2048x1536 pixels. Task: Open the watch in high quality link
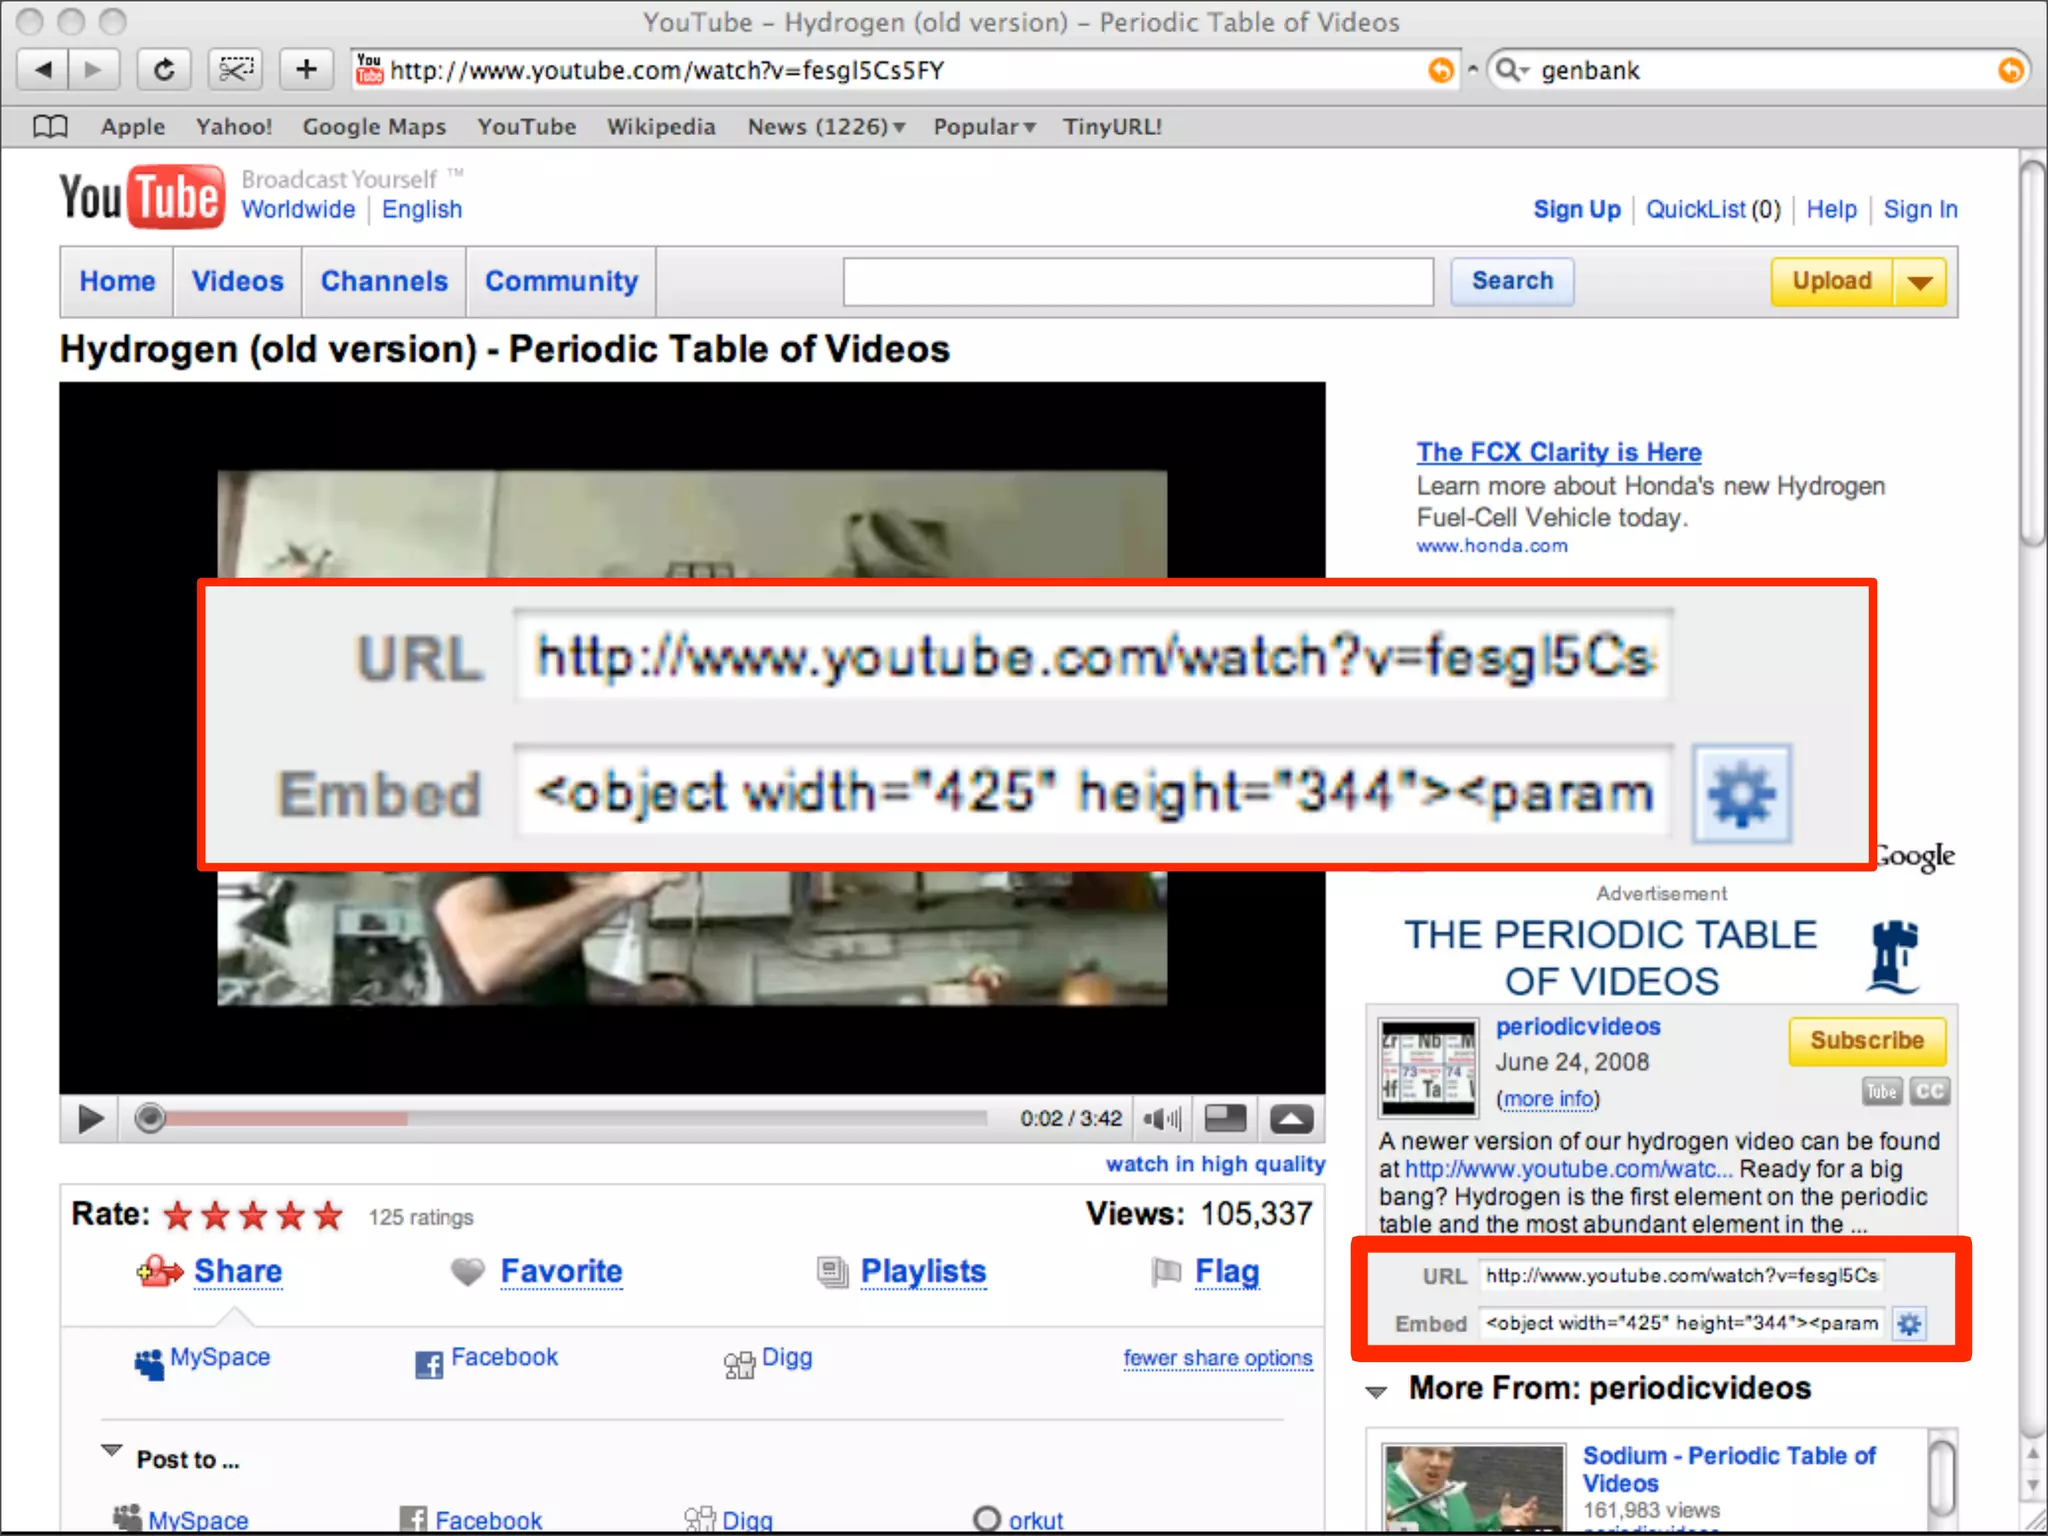pos(1214,1164)
